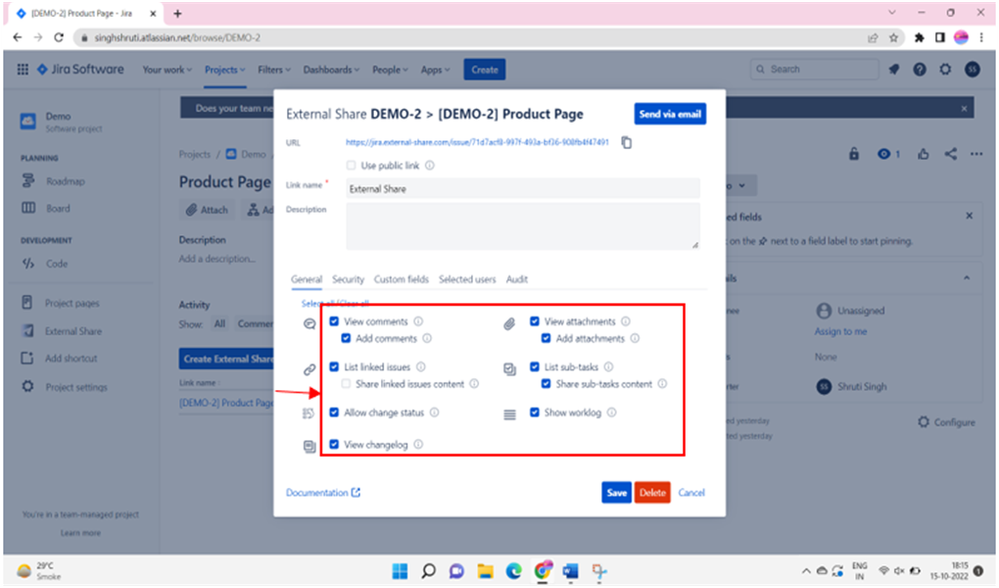Open the Dashboards dropdown menu
The image size is (999, 588).
coord(331,69)
